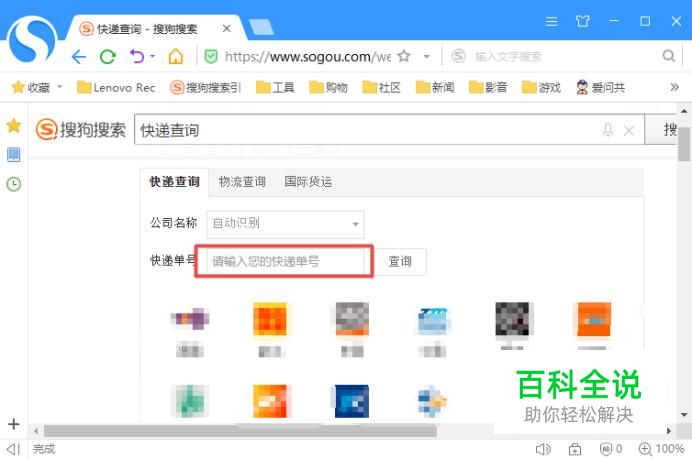The width and height of the screenshot is (692, 459).
Task: Click the vertical scrollbar up arrow
Action: point(684,110)
